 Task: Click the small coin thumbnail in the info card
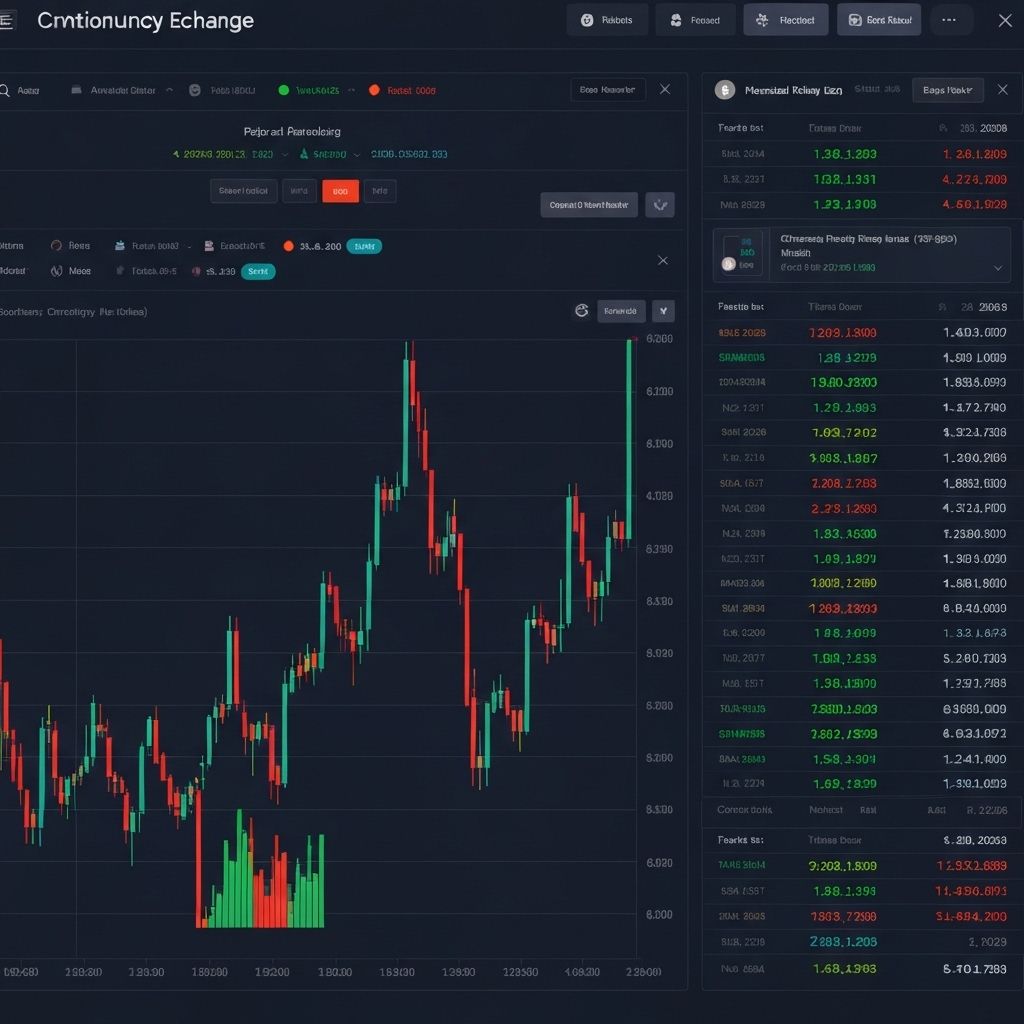click(743, 254)
